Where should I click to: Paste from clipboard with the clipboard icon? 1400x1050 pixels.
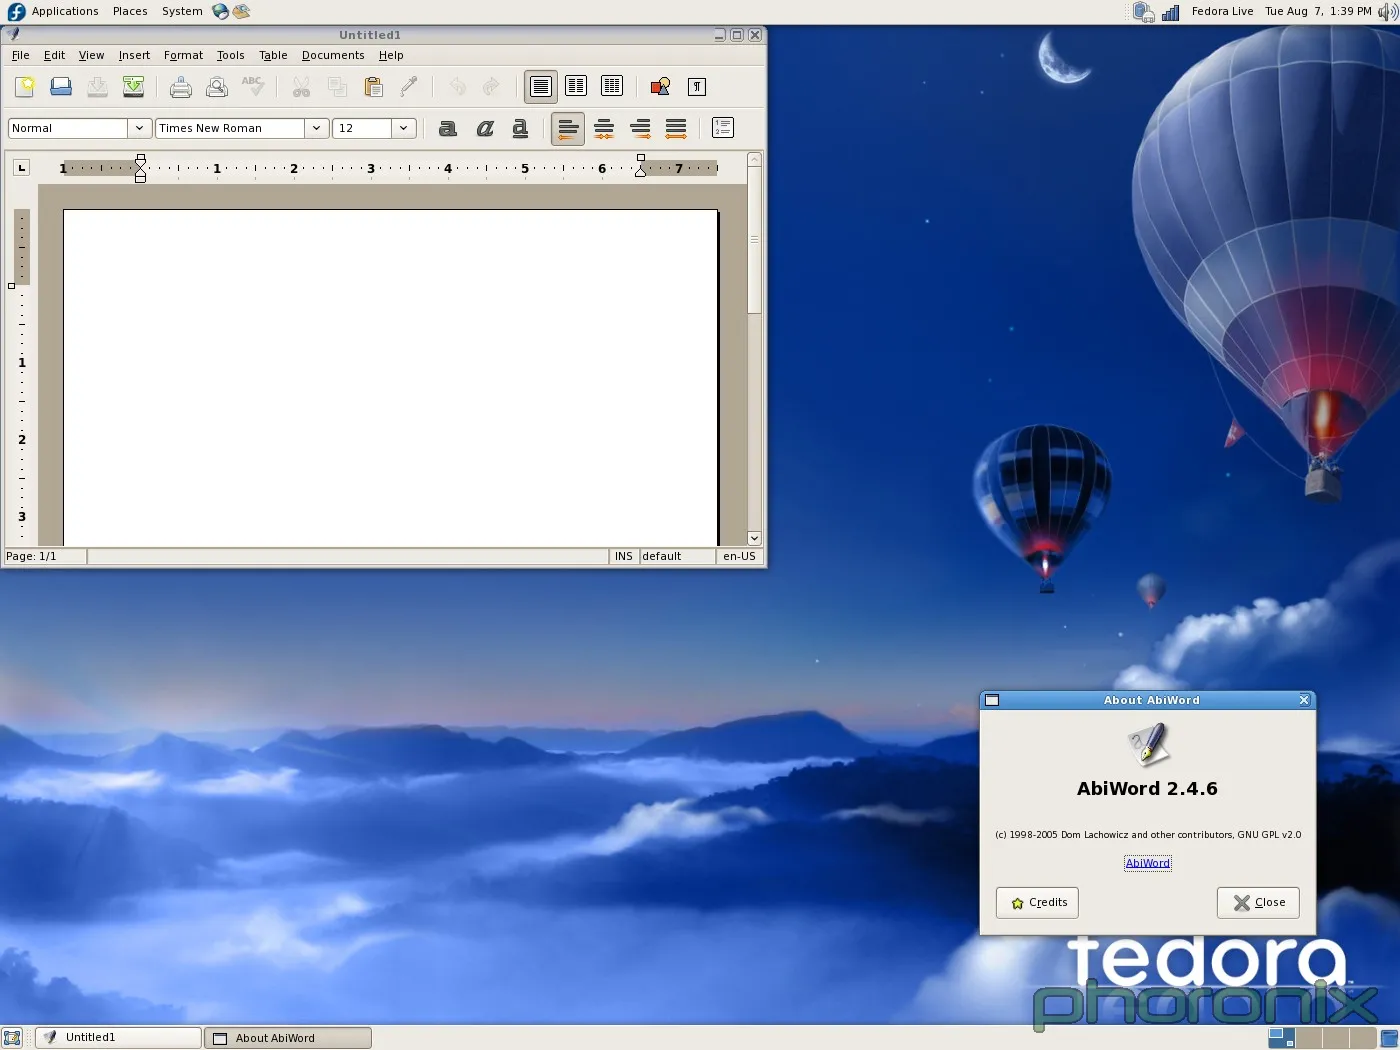(x=373, y=87)
